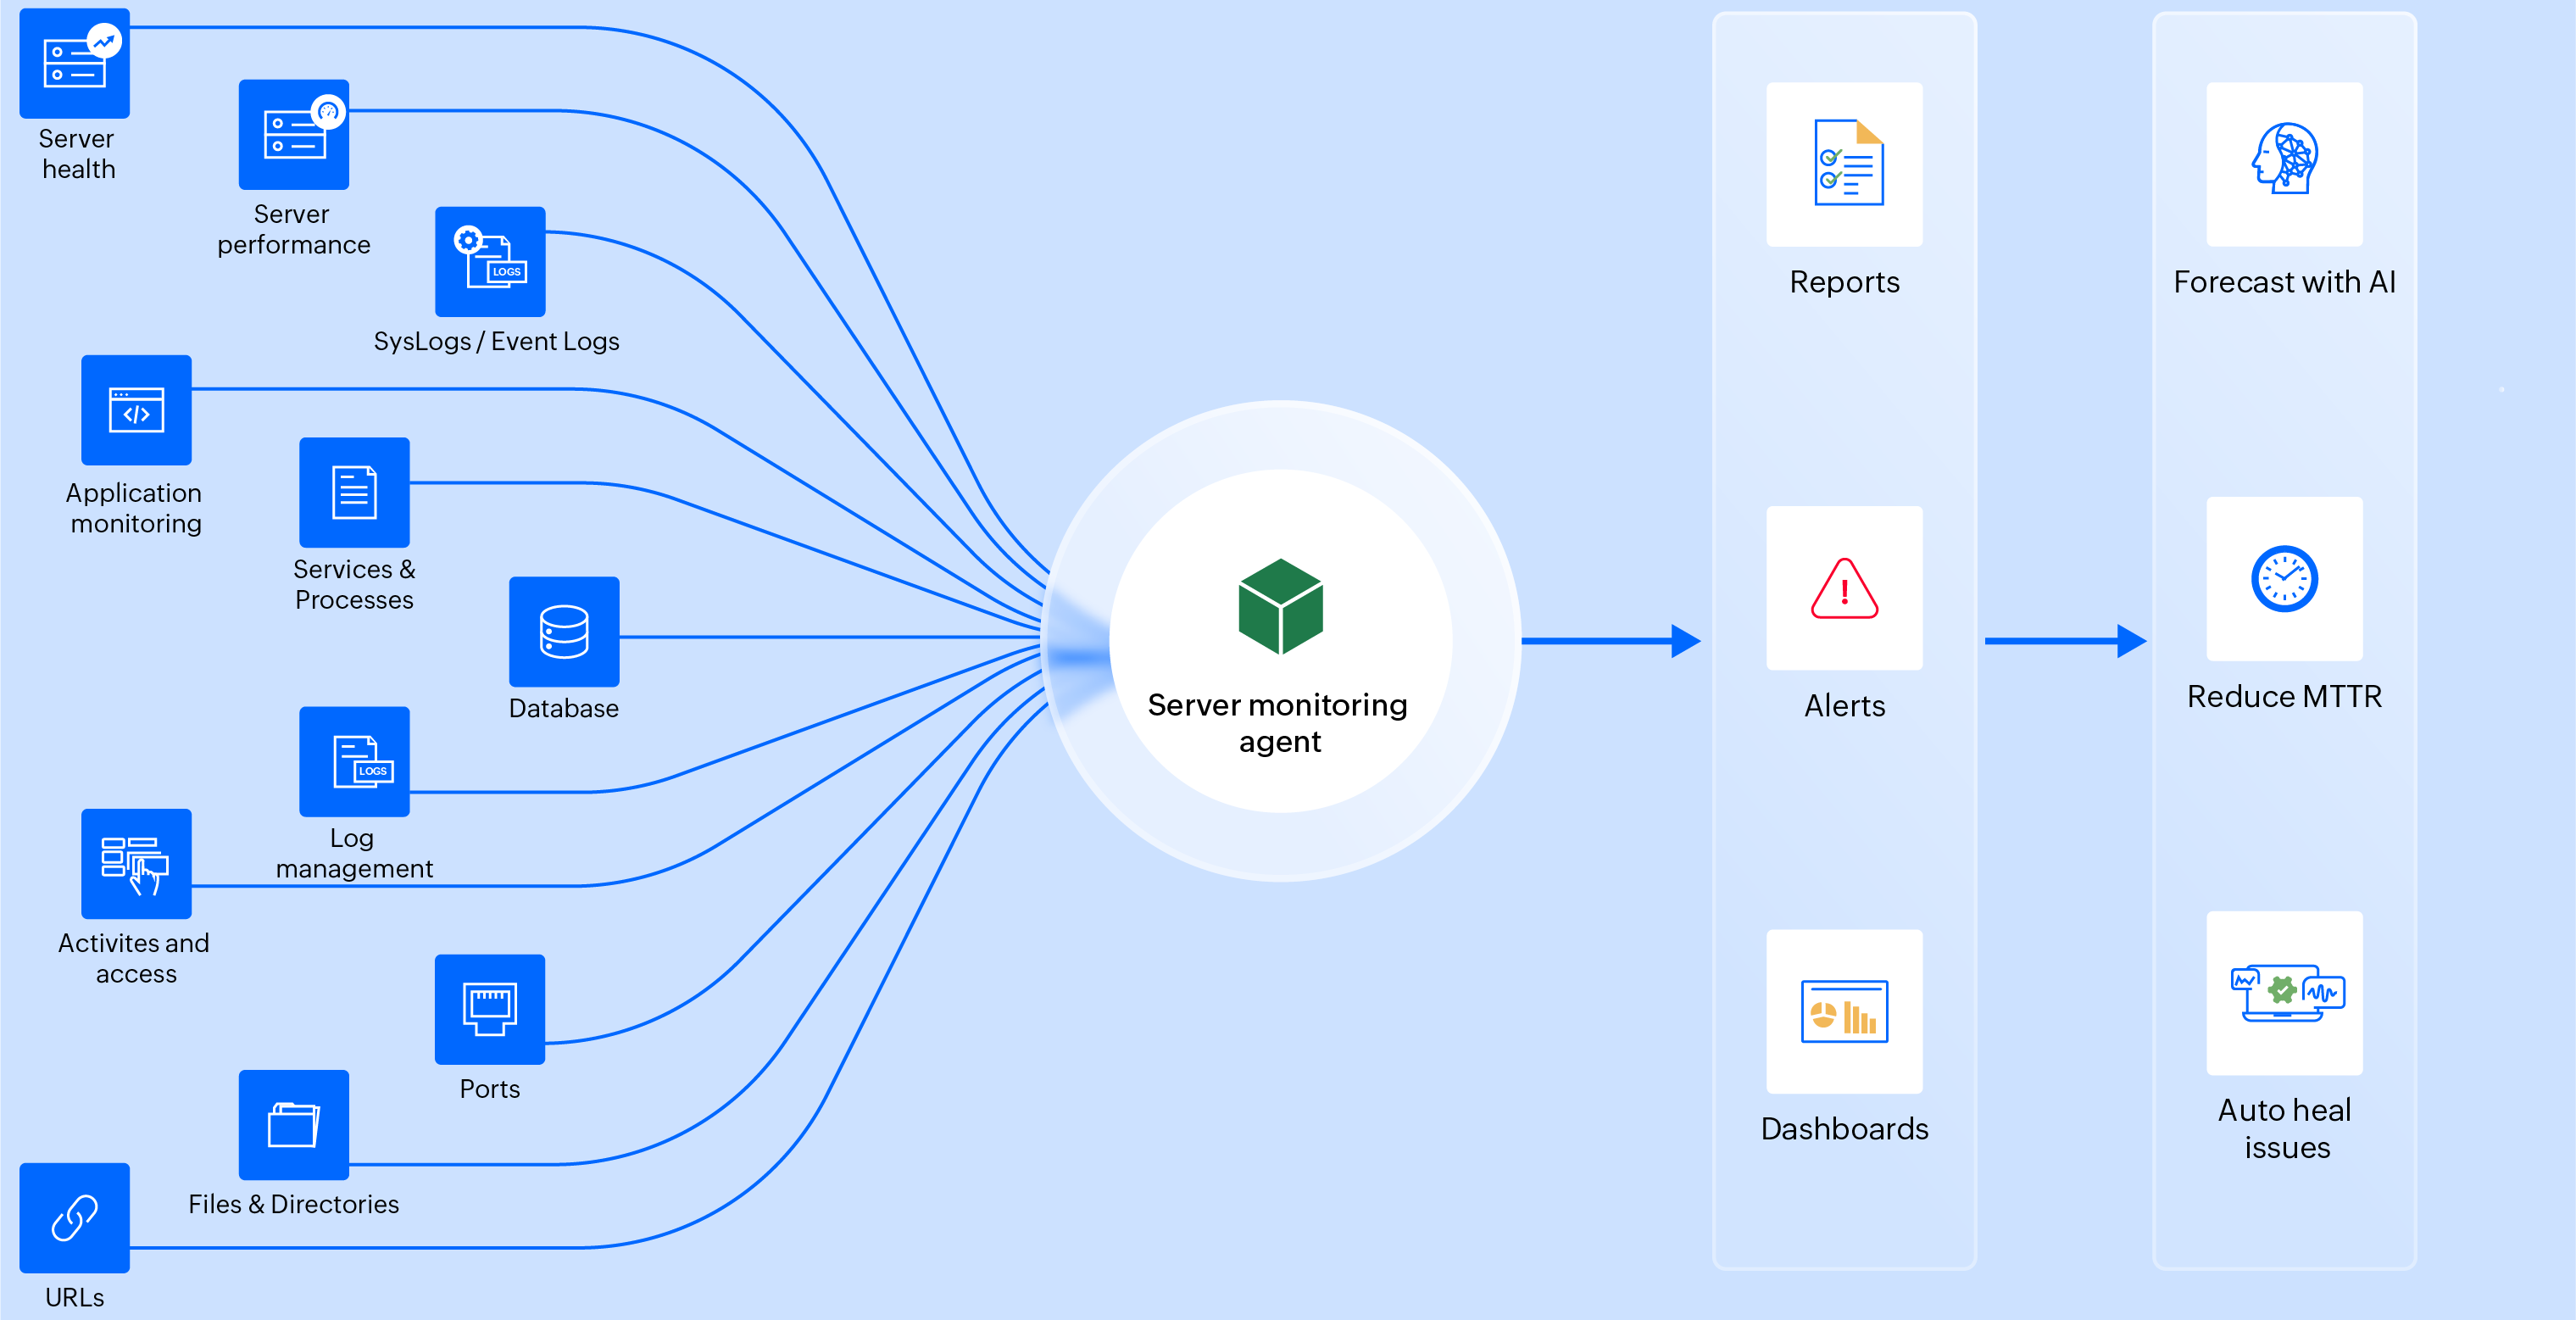This screenshot has height=1320, width=2576.
Task: Click the Server health icon
Action: (x=75, y=63)
